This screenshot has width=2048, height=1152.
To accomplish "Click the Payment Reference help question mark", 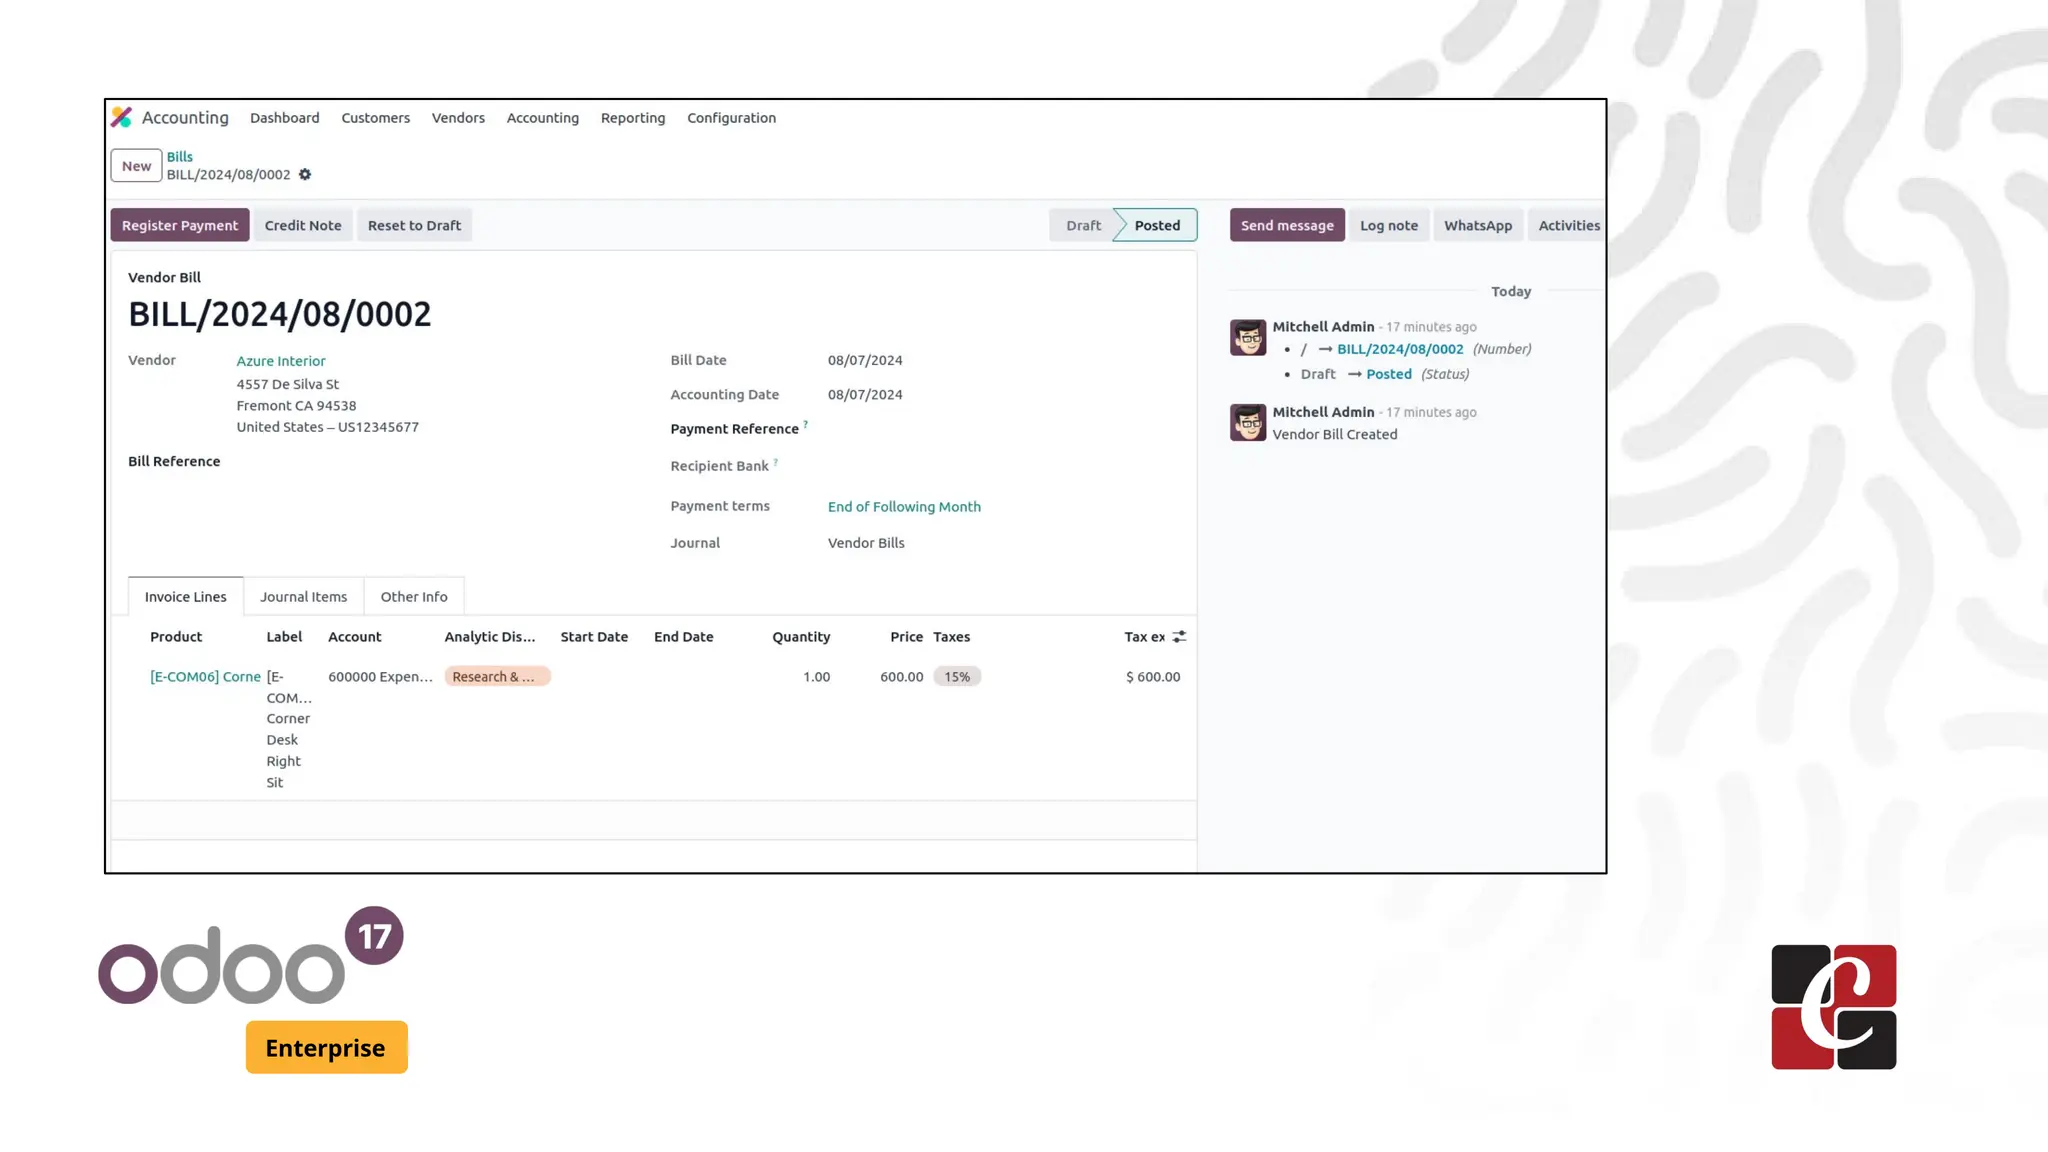I will pos(806,425).
